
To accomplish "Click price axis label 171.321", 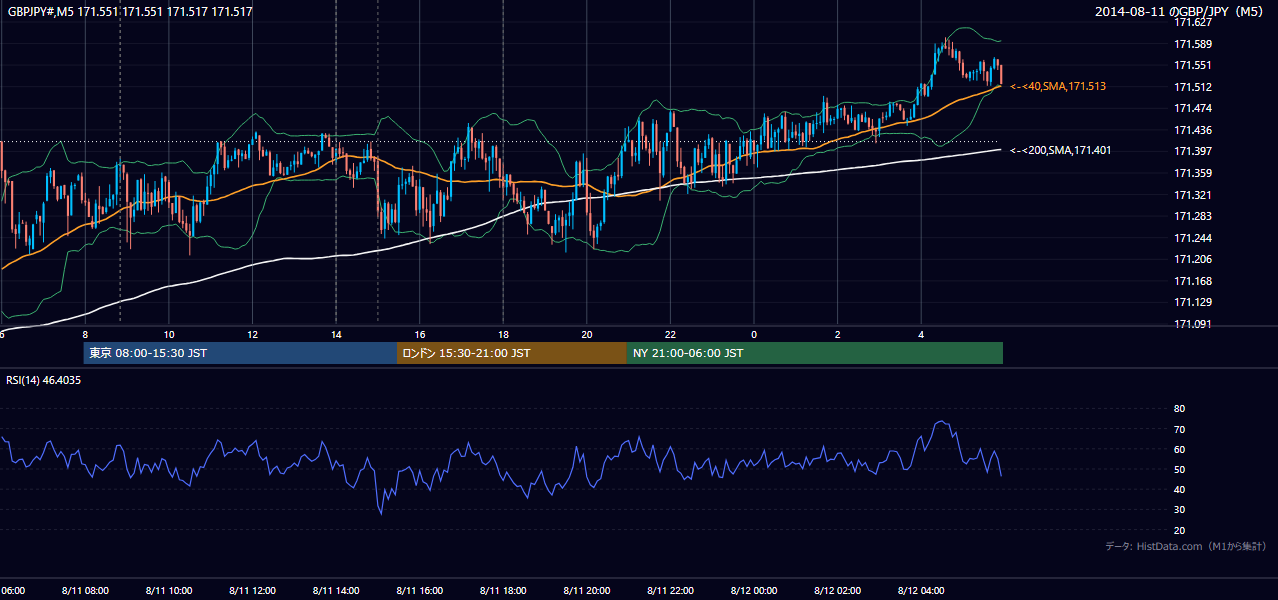I will [x=1192, y=195].
